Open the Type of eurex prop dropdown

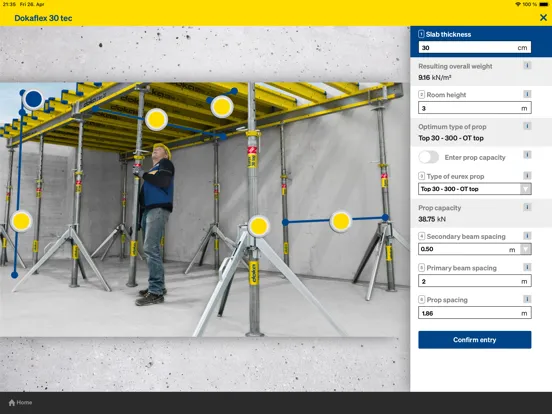click(x=475, y=189)
